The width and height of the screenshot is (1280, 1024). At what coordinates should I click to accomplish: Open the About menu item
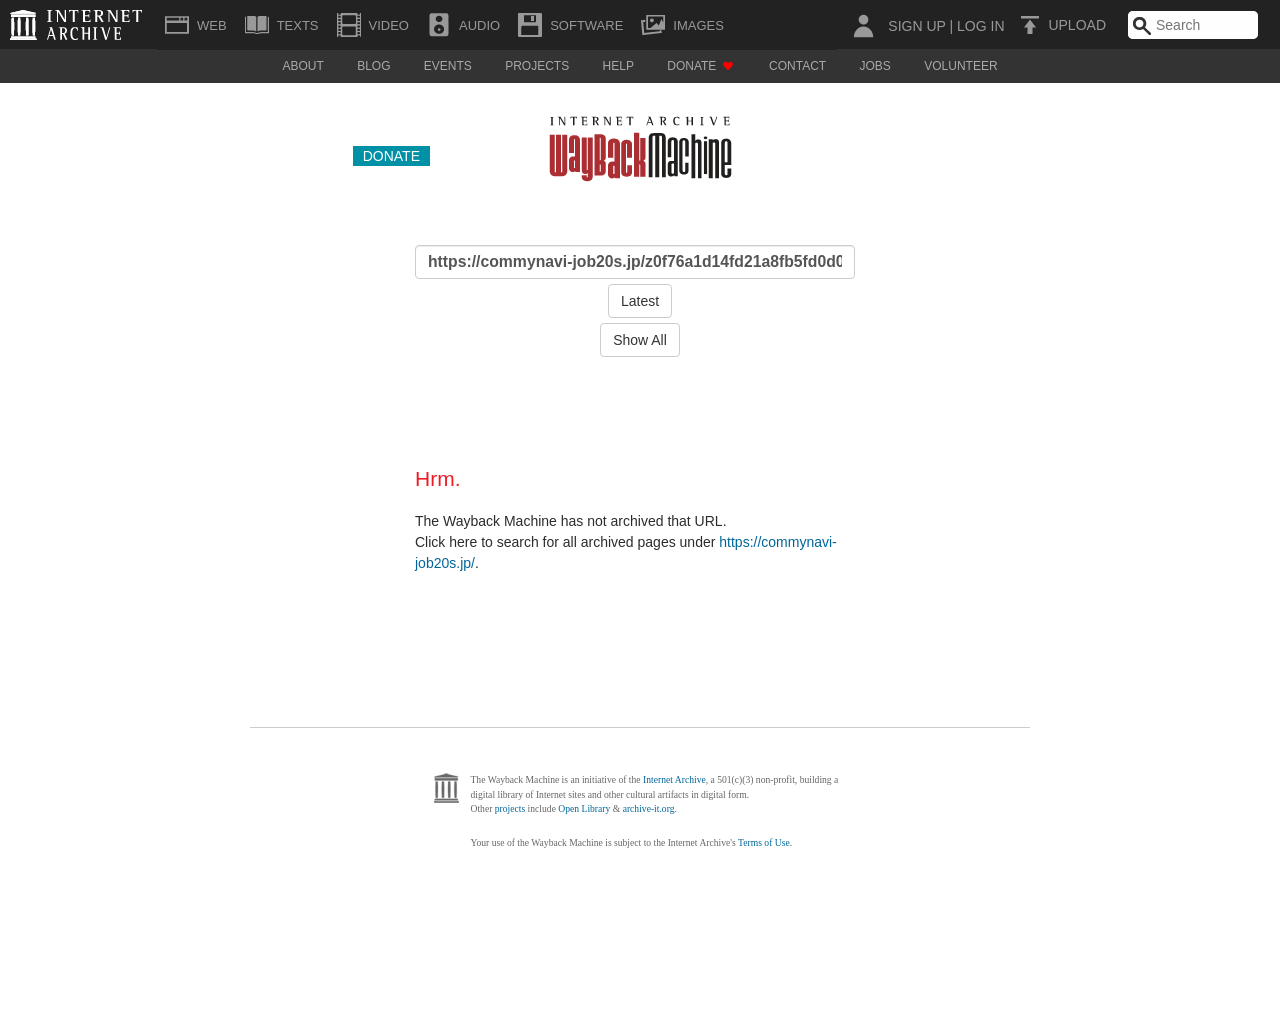tap(303, 66)
